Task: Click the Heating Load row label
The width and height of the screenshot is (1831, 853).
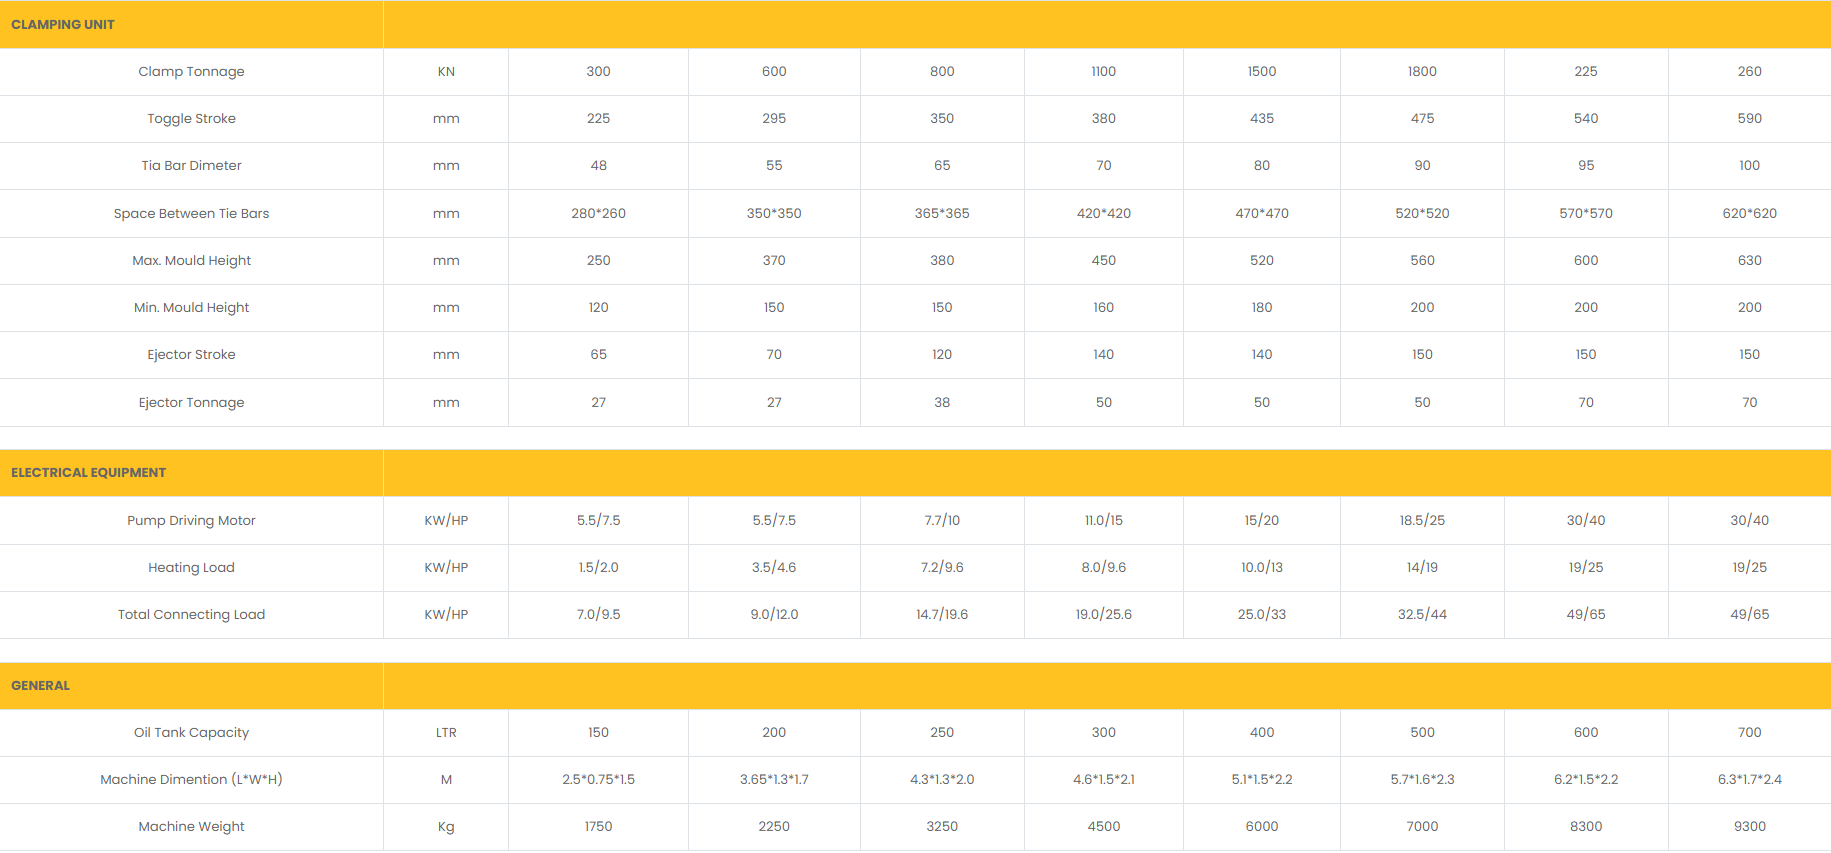Action: click(191, 567)
